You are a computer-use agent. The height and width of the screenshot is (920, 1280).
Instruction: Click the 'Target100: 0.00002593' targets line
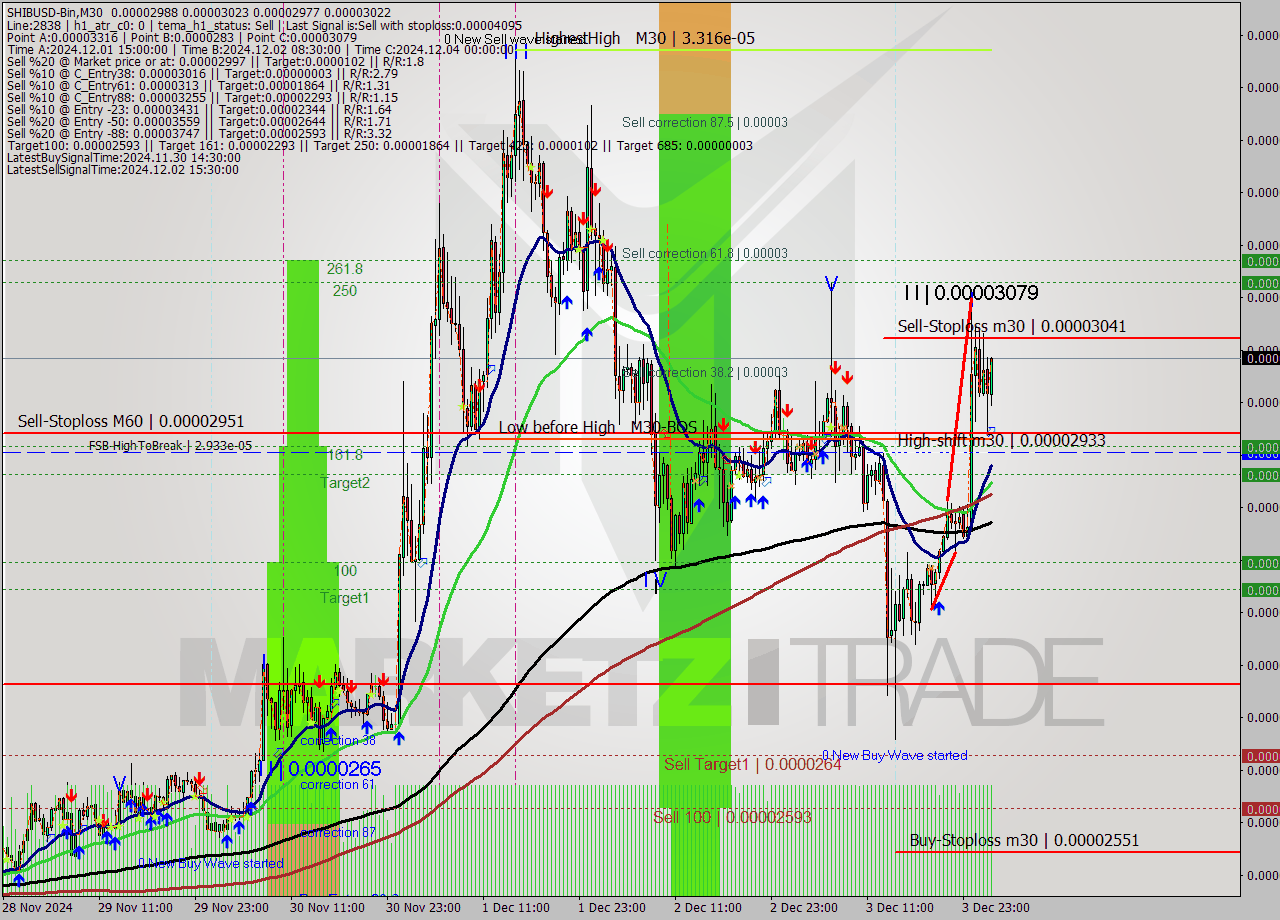coord(379,145)
